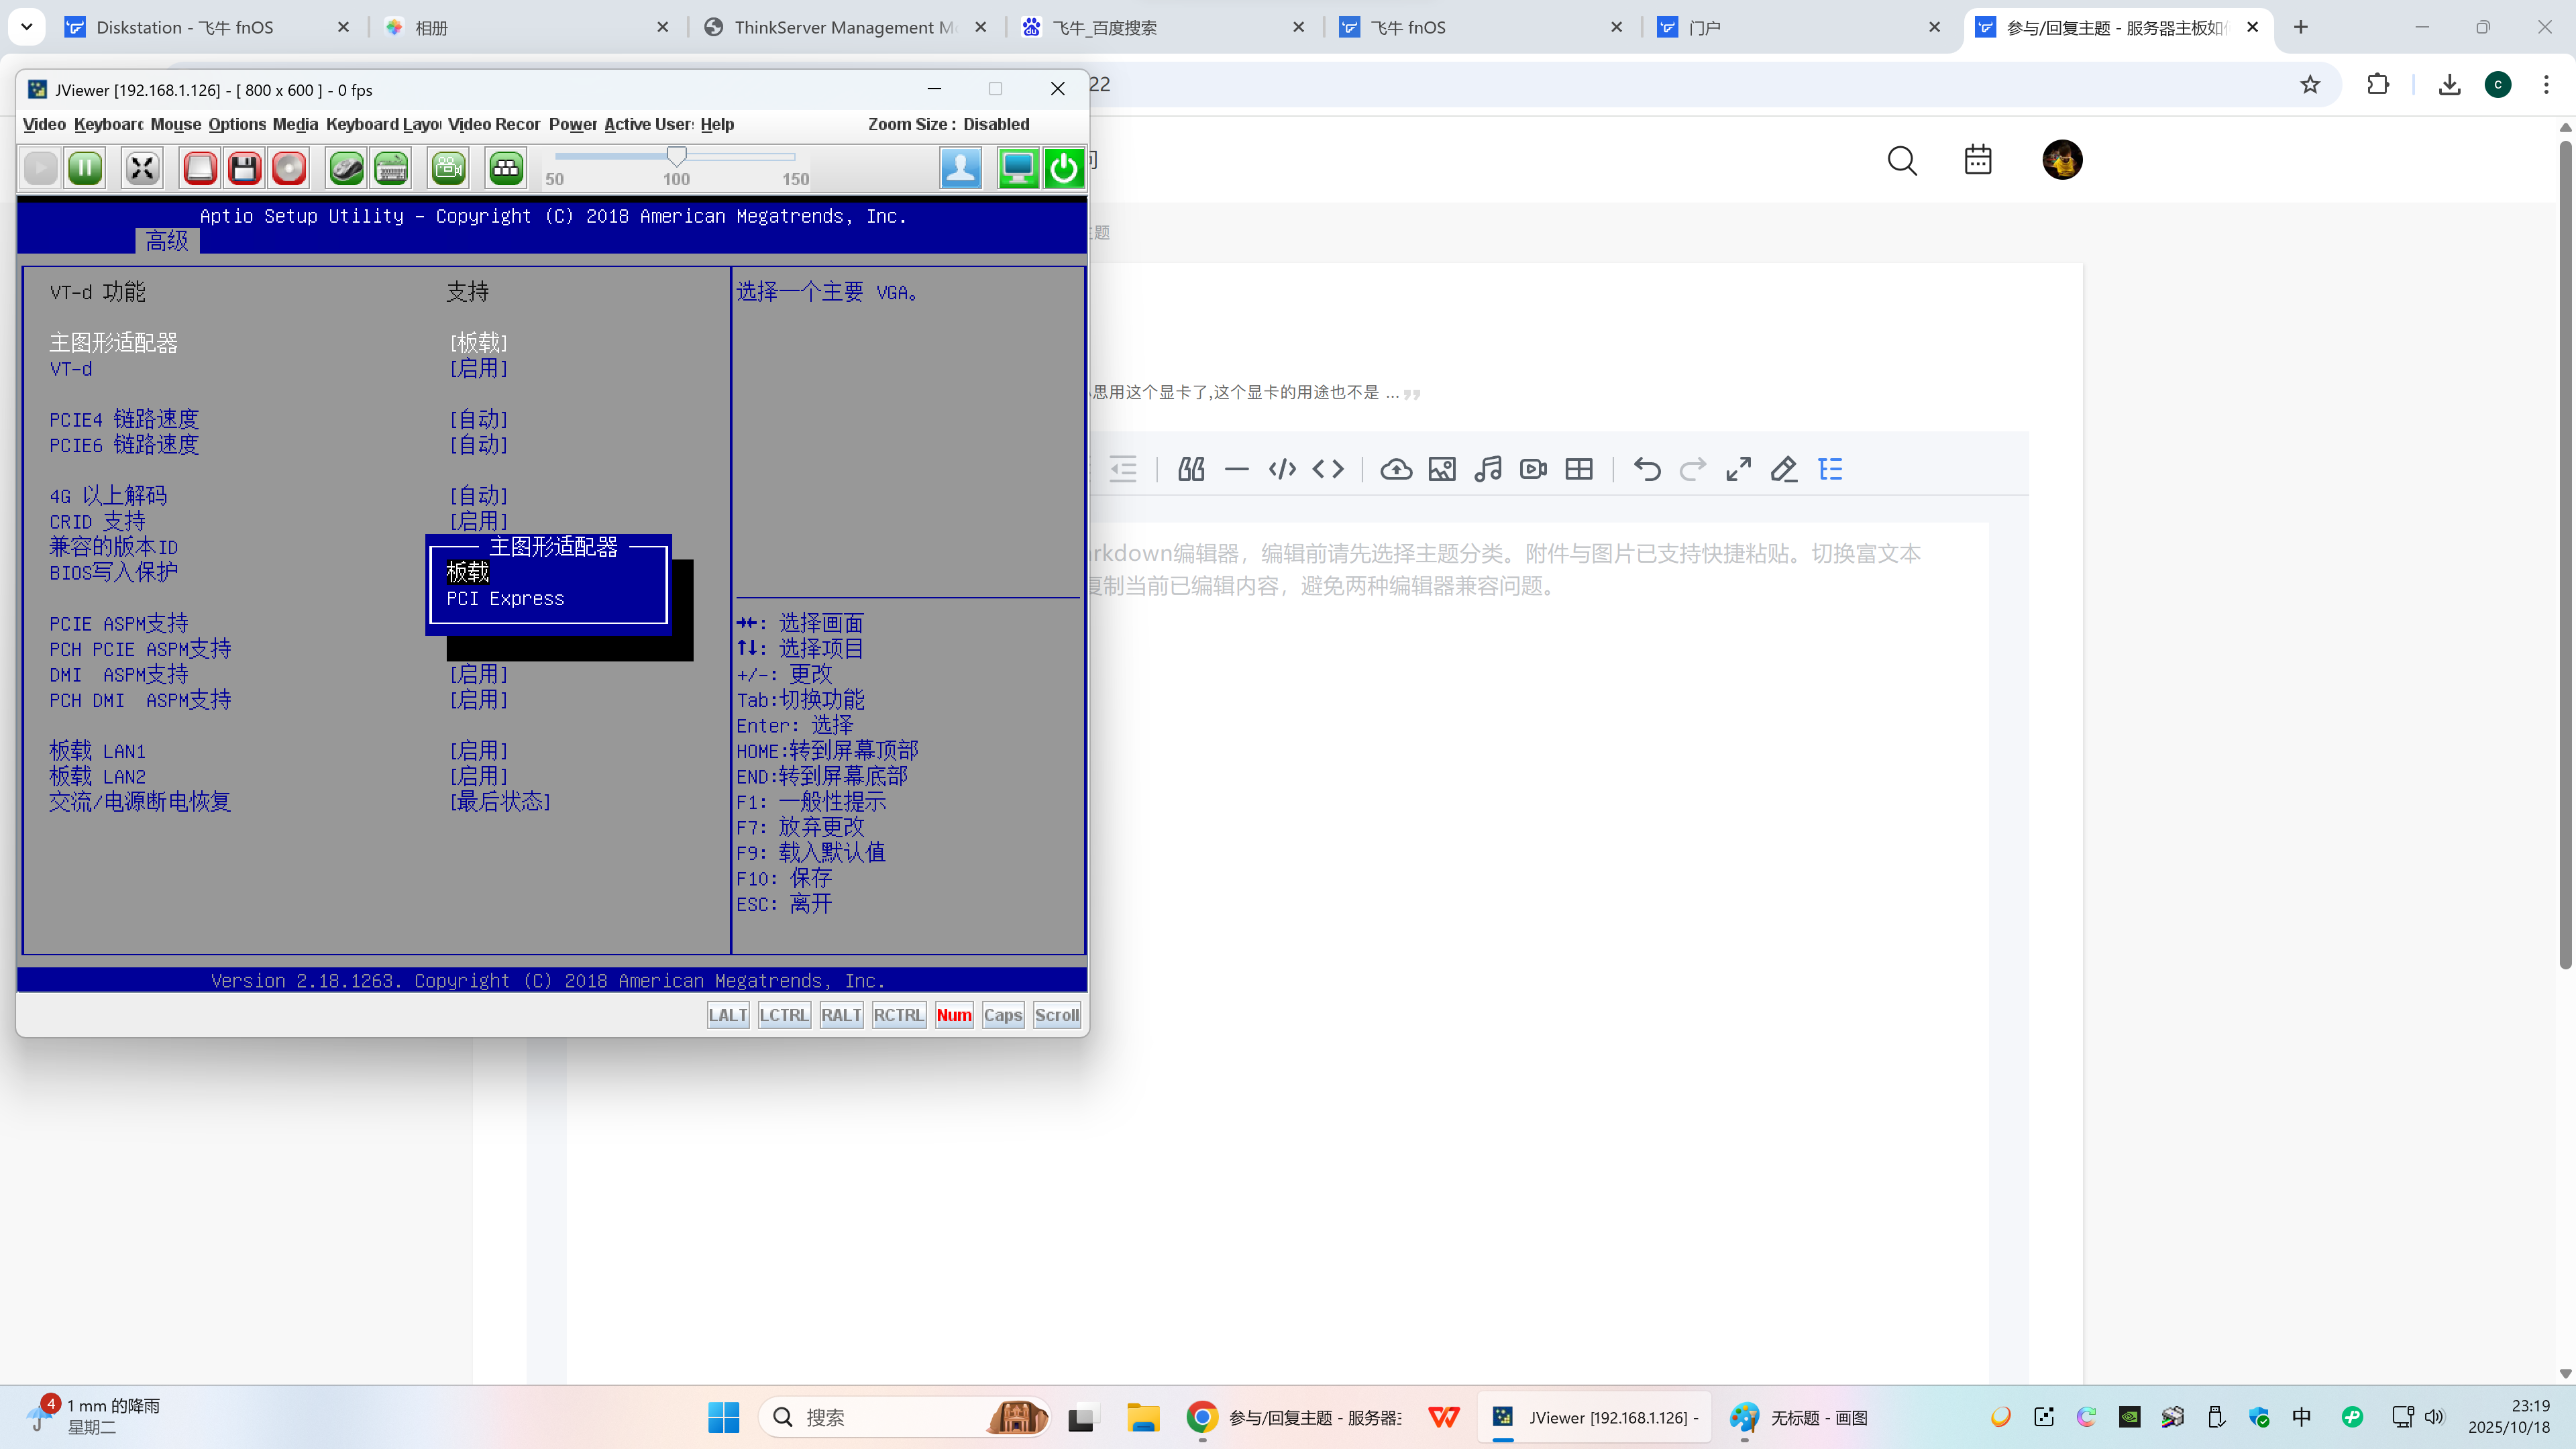Insert a code block with the code icon
Viewport: 2576px width, 1449px height.
click(x=1281, y=468)
